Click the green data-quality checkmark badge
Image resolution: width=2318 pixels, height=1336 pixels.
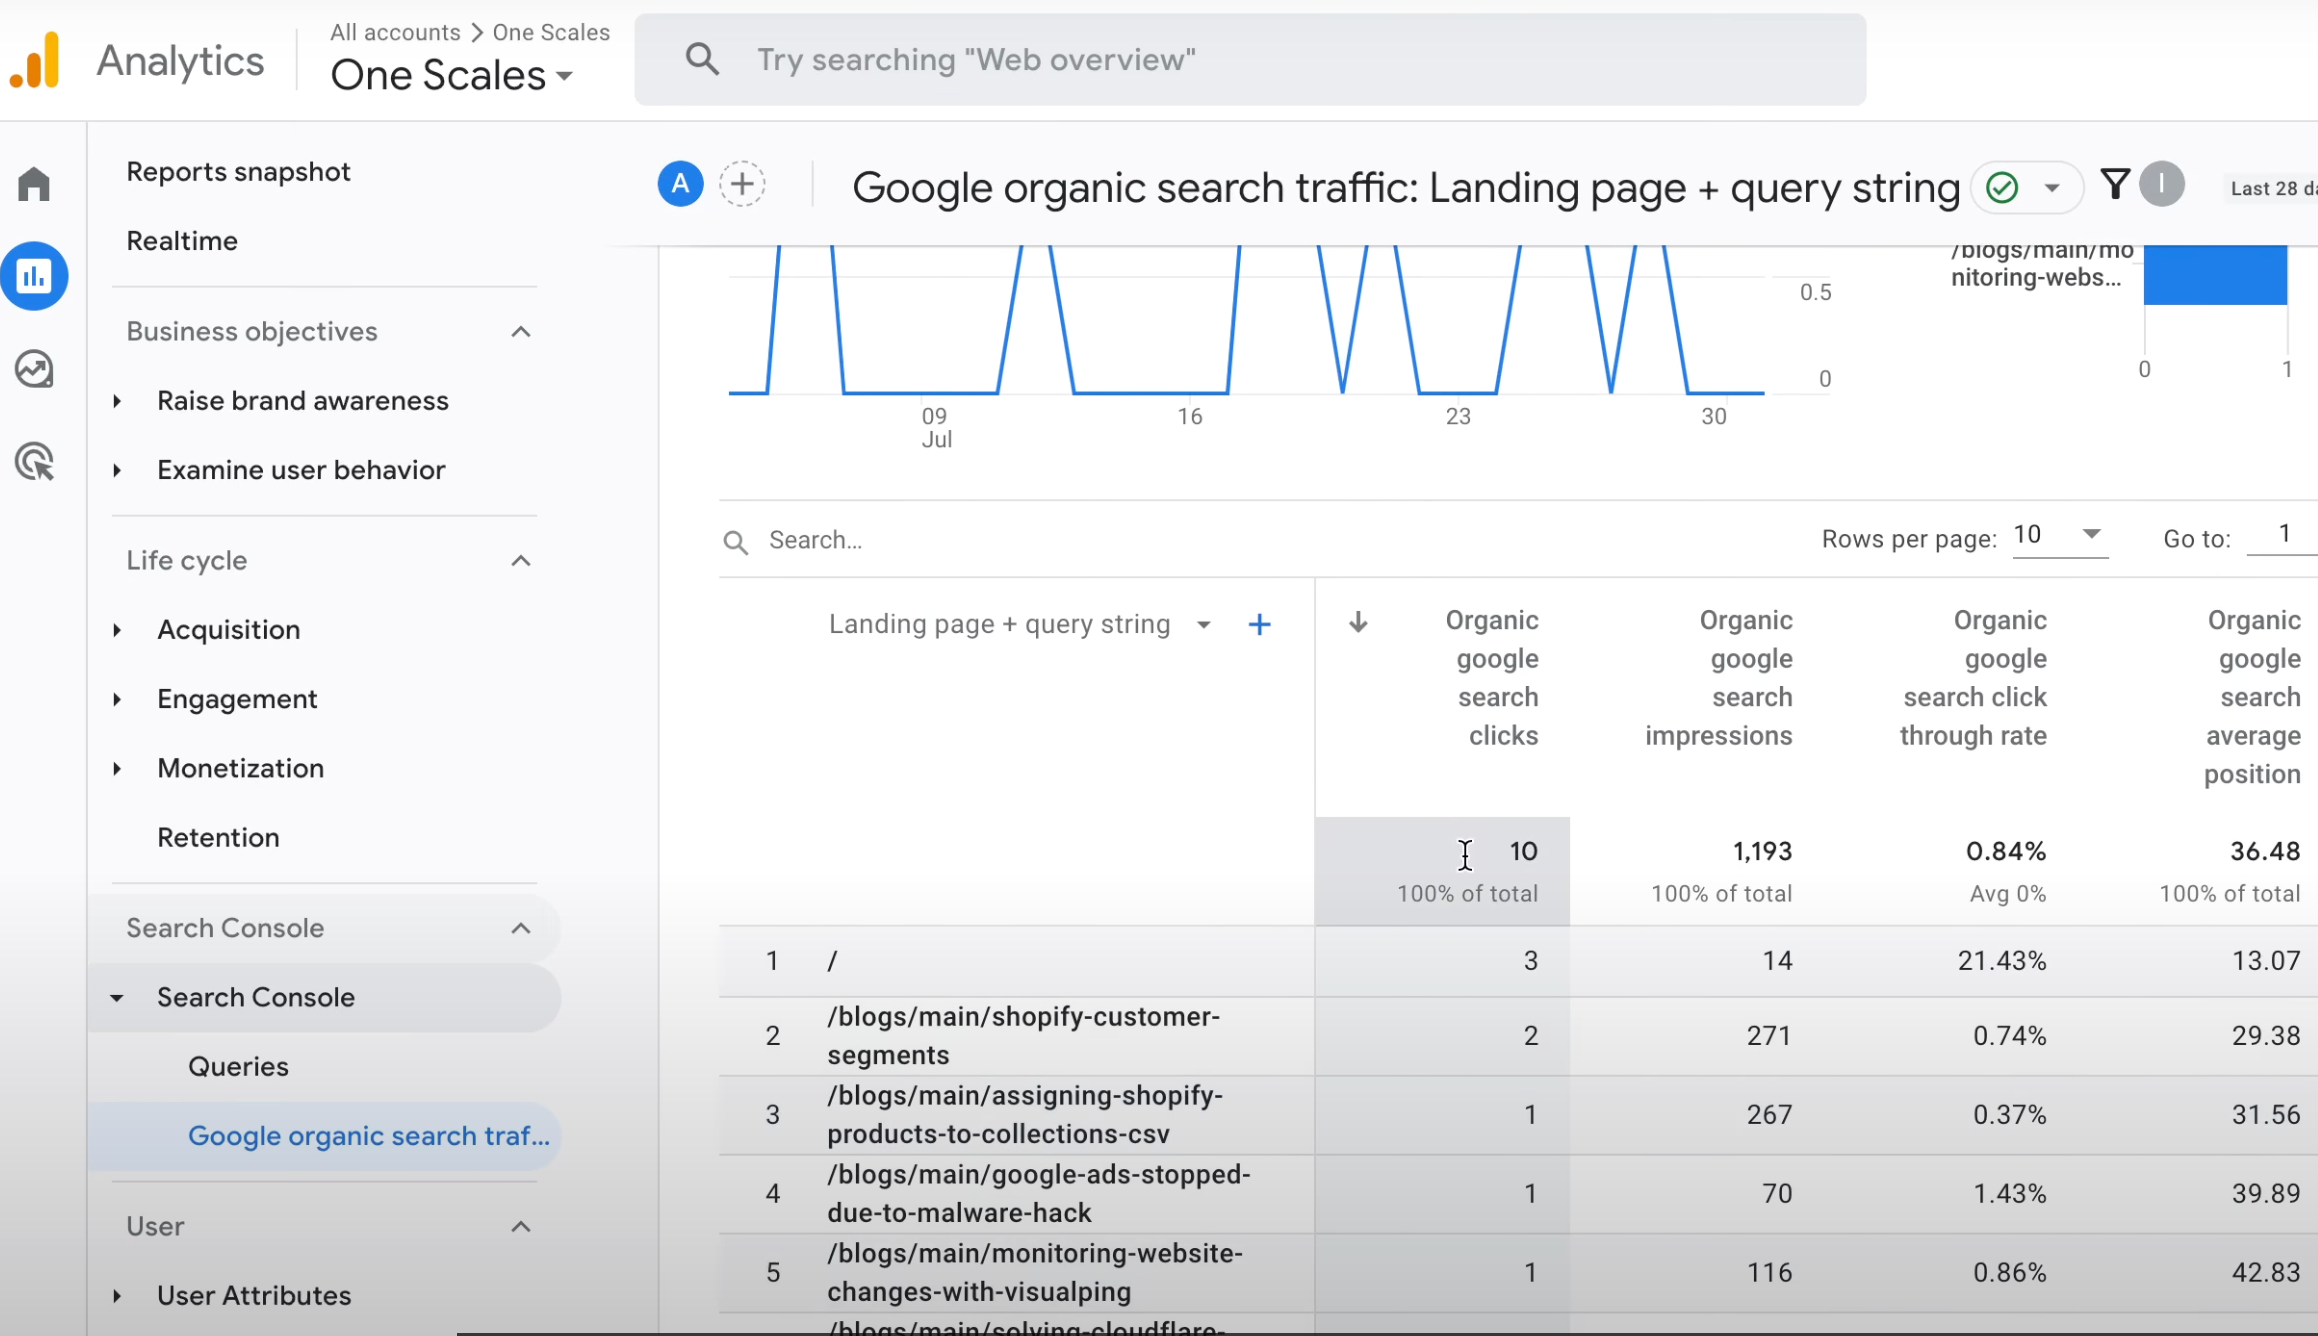pyautogui.click(x=2002, y=187)
